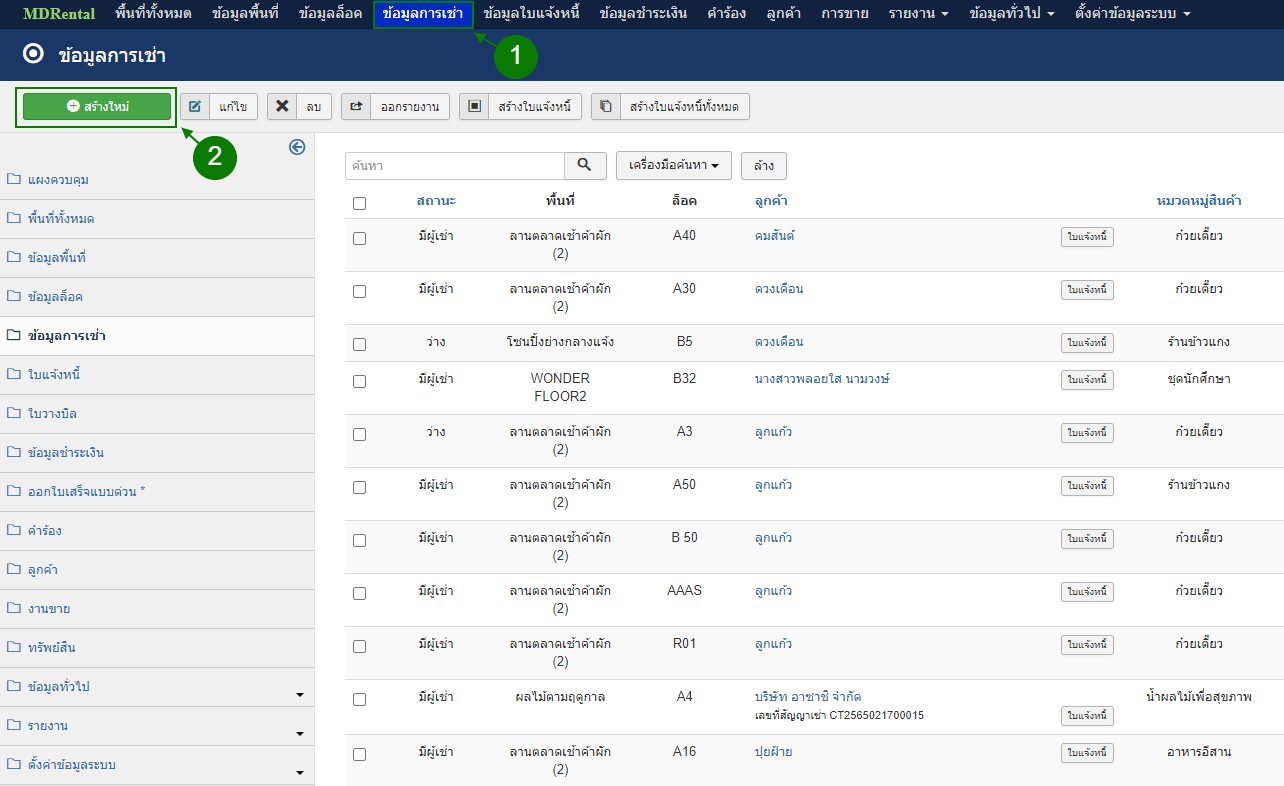Screen dimensions: 1284x786
Task: Click the folder icon next to ออกใบเสร็จแบบด่วน
Action: pos(14,492)
